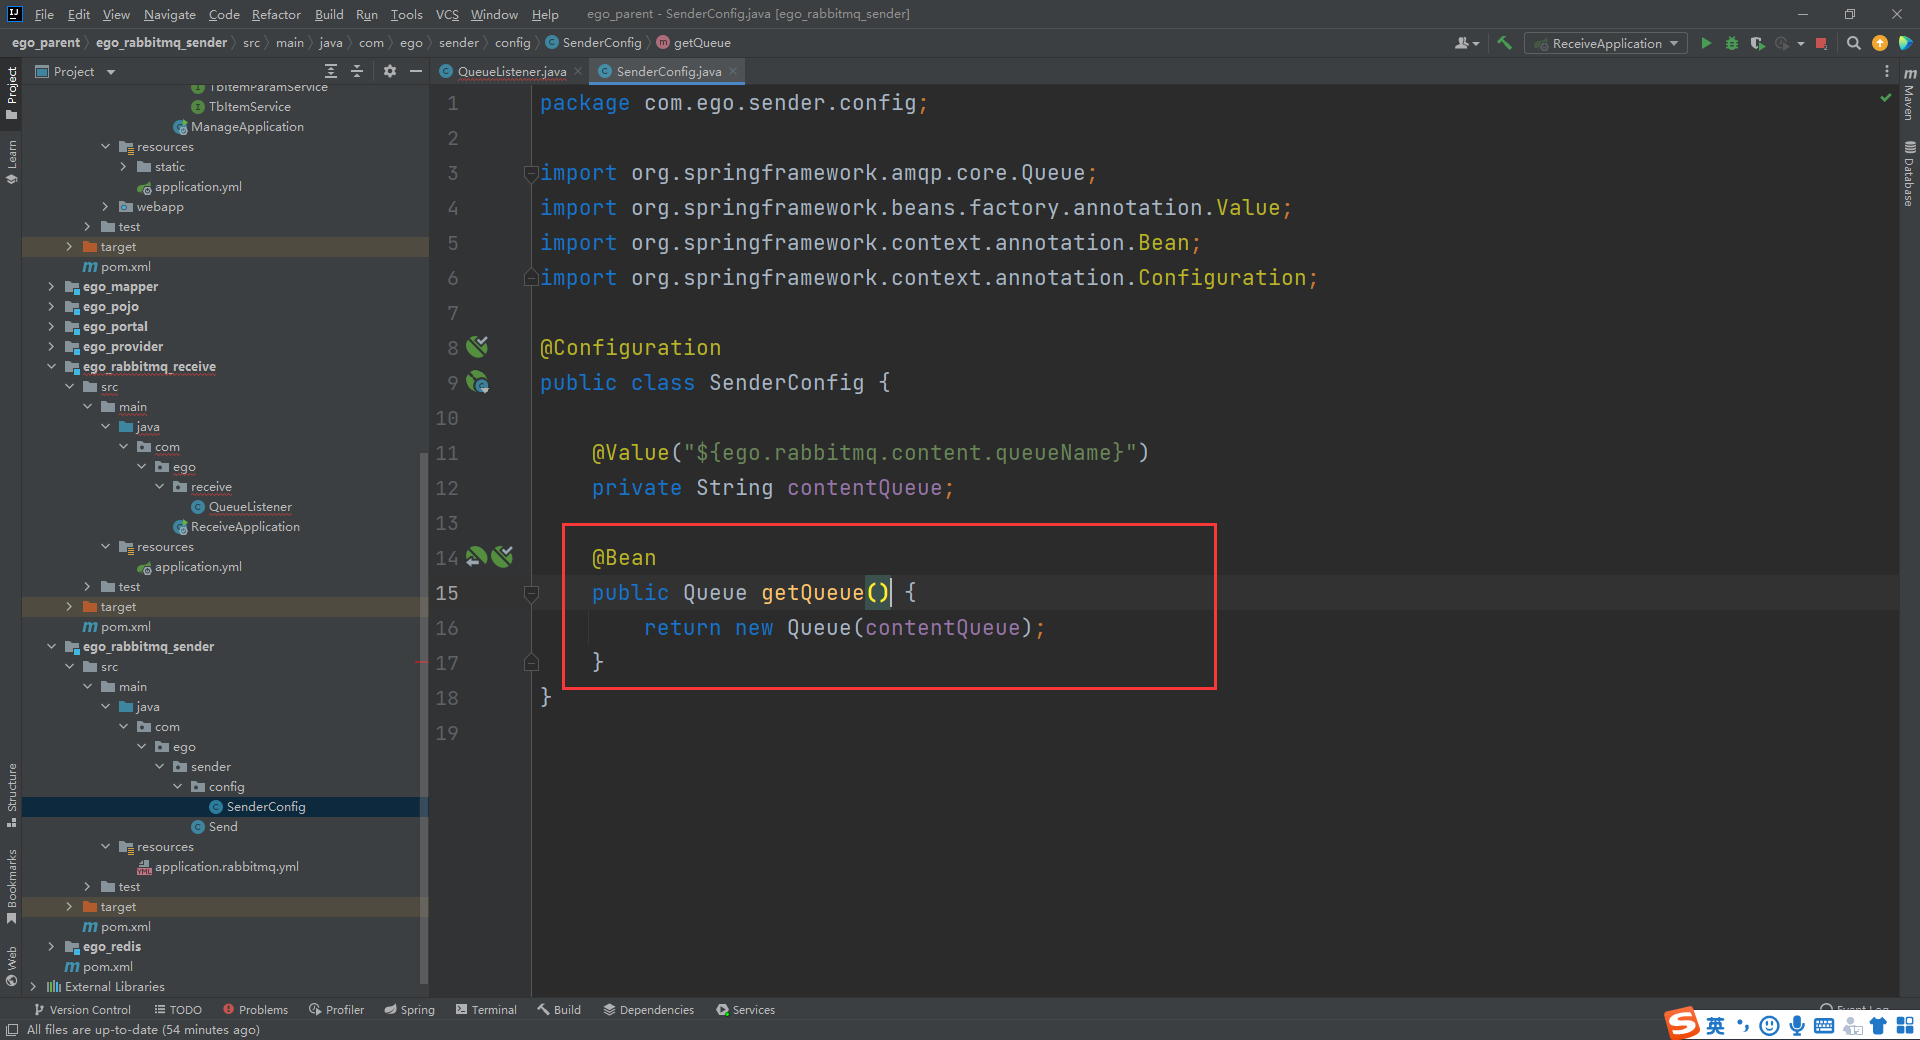The width and height of the screenshot is (1920, 1040).
Task: Expand the ego_redis module
Action: 51,947
